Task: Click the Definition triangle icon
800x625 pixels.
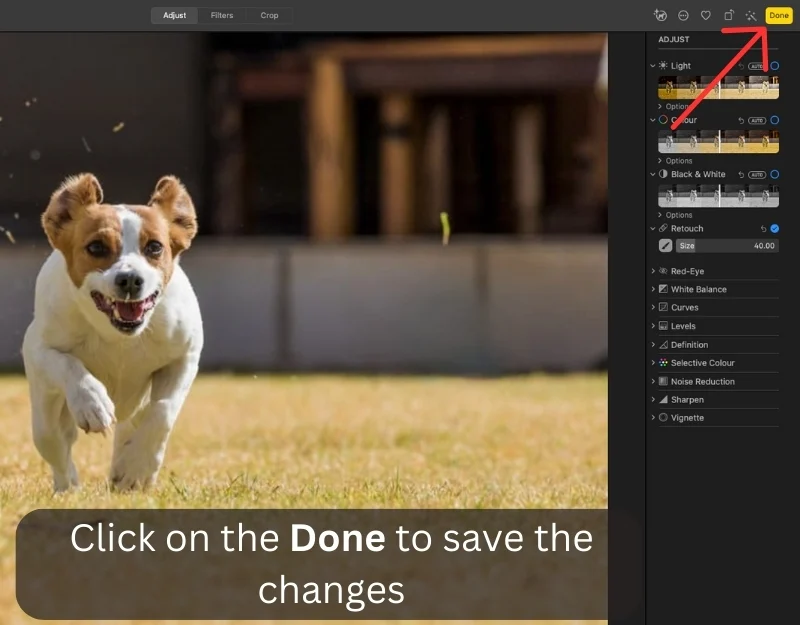Action: click(x=663, y=344)
